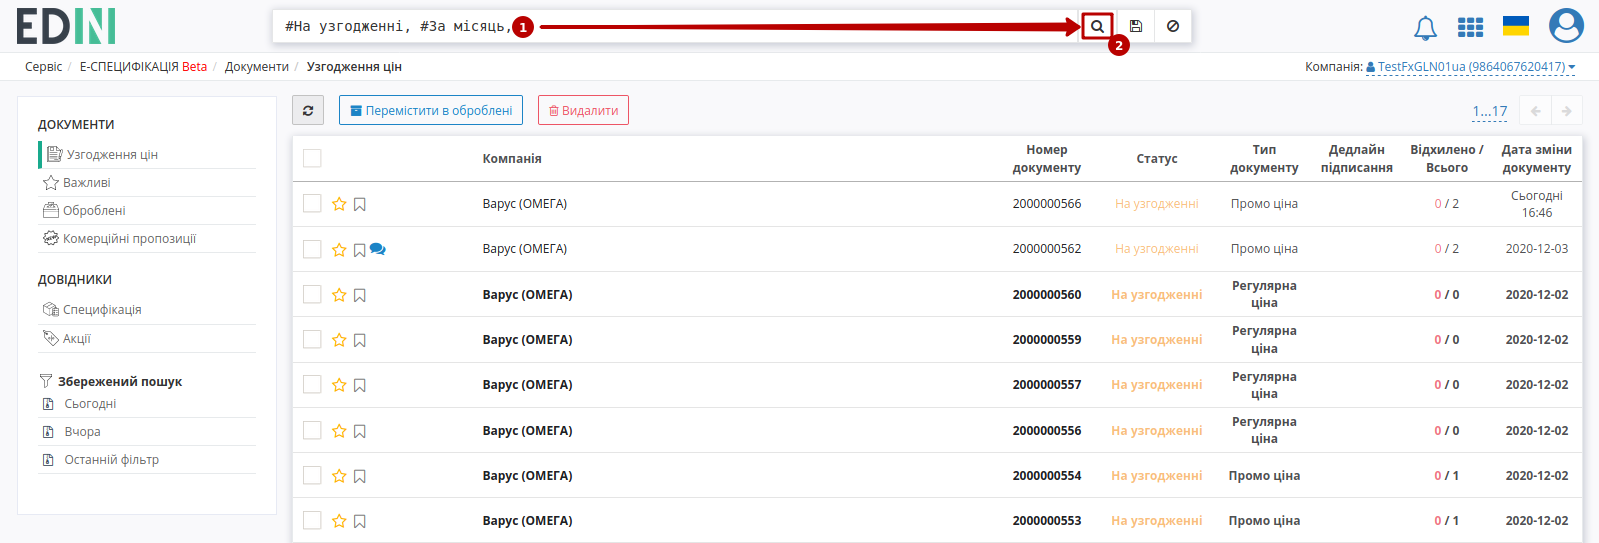The image size is (1599, 543).
Task: Open the notifications bell
Action: coord(1425,28)
